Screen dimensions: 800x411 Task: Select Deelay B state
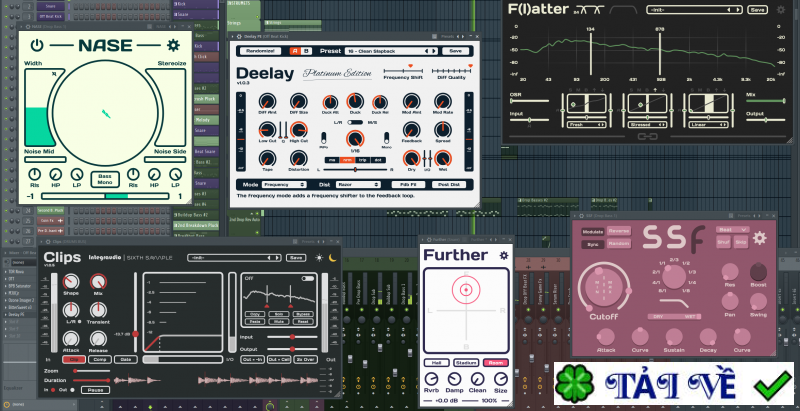point(306,51)
